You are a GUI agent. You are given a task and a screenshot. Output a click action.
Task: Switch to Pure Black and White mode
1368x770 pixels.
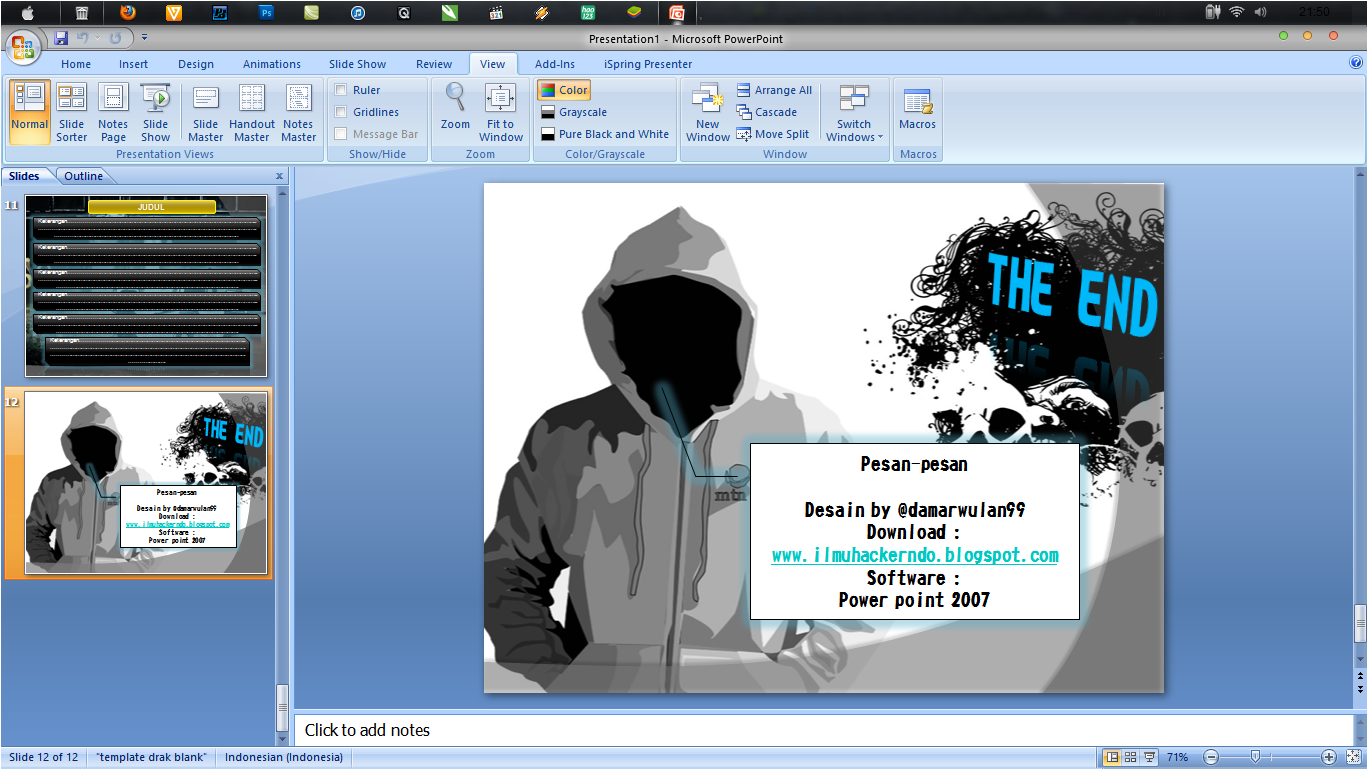point(605,134)
